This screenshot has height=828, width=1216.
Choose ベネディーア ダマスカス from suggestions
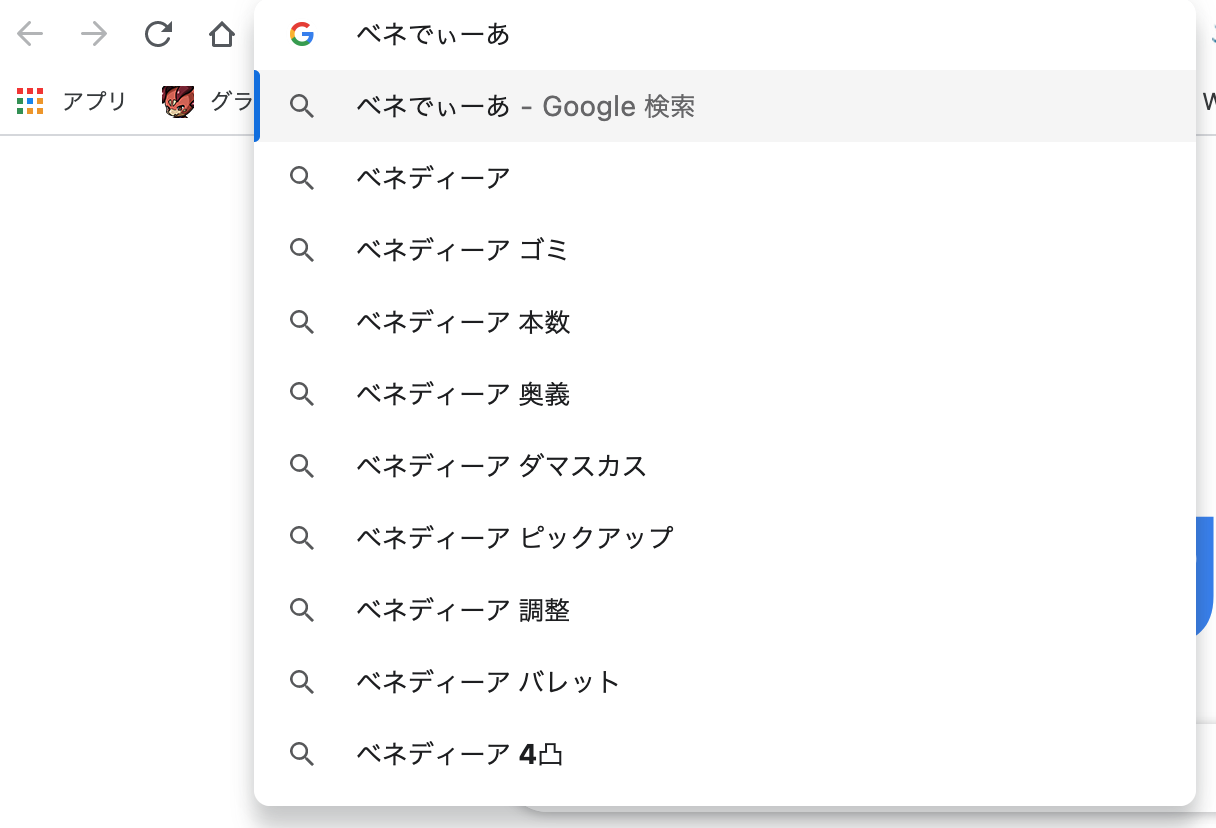(x=501, y=466)
